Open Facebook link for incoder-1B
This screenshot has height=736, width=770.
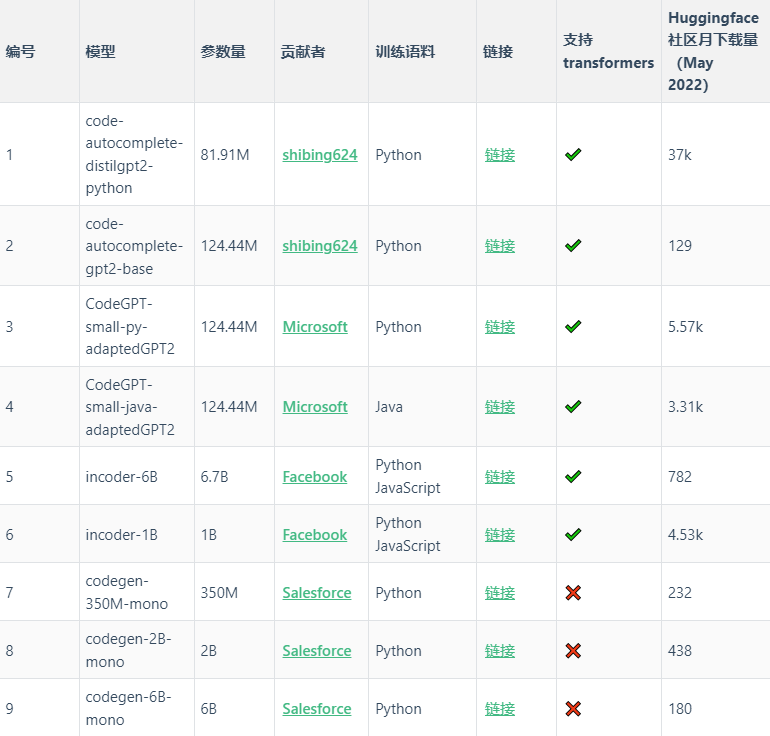coord(315,534)
